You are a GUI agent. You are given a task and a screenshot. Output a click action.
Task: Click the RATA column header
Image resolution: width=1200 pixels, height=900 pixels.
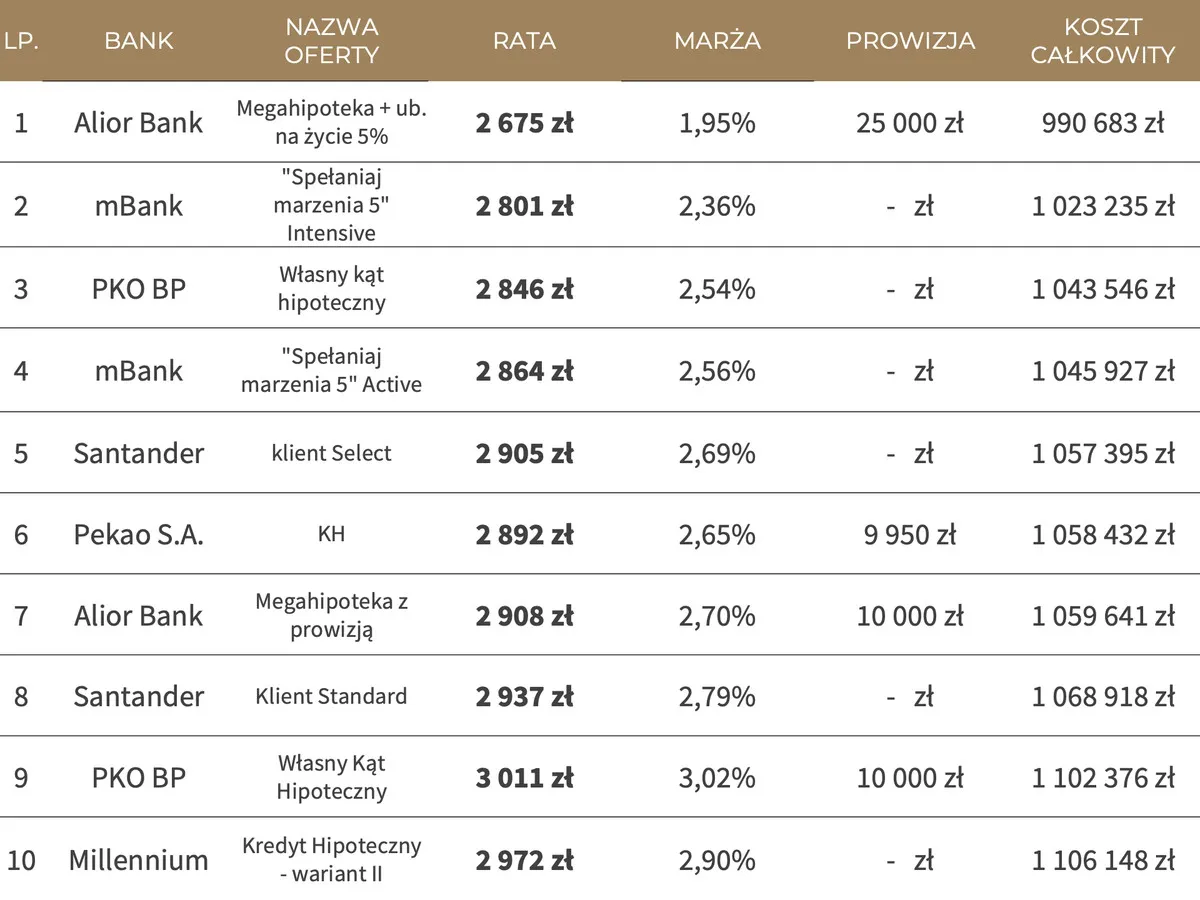(524, 41)
